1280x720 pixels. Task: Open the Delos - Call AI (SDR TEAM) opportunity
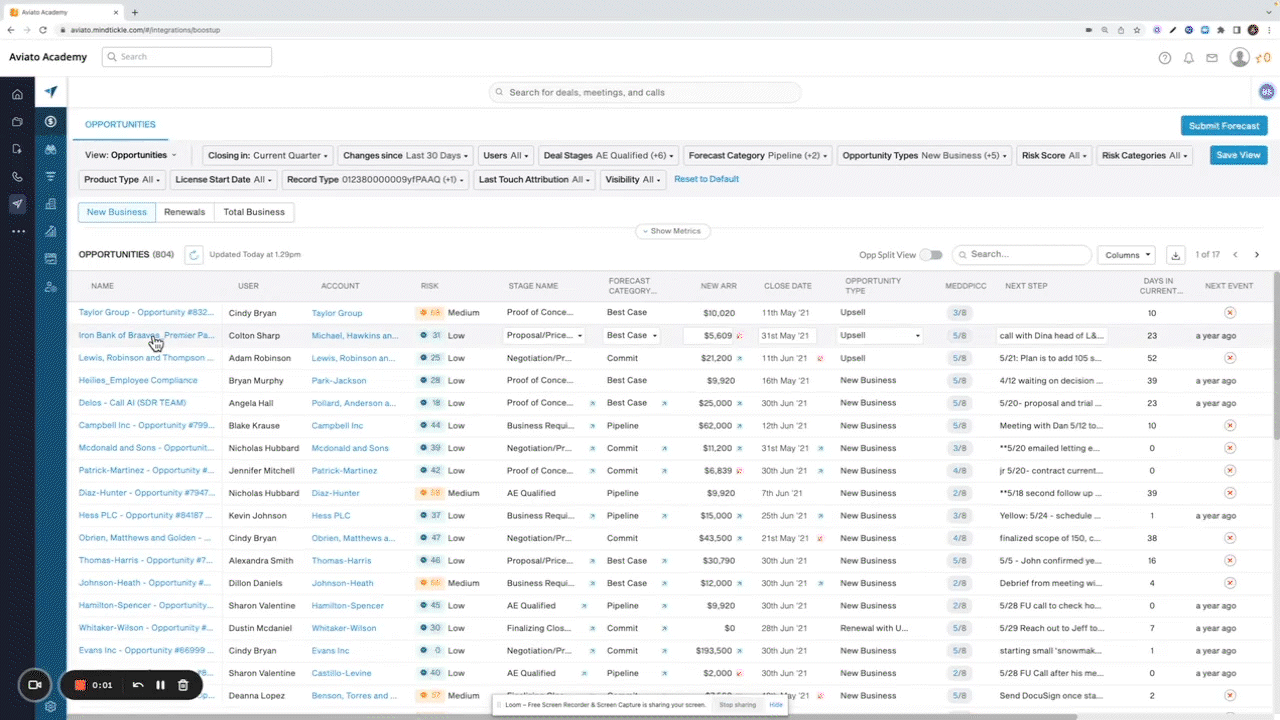coord(132,403)
